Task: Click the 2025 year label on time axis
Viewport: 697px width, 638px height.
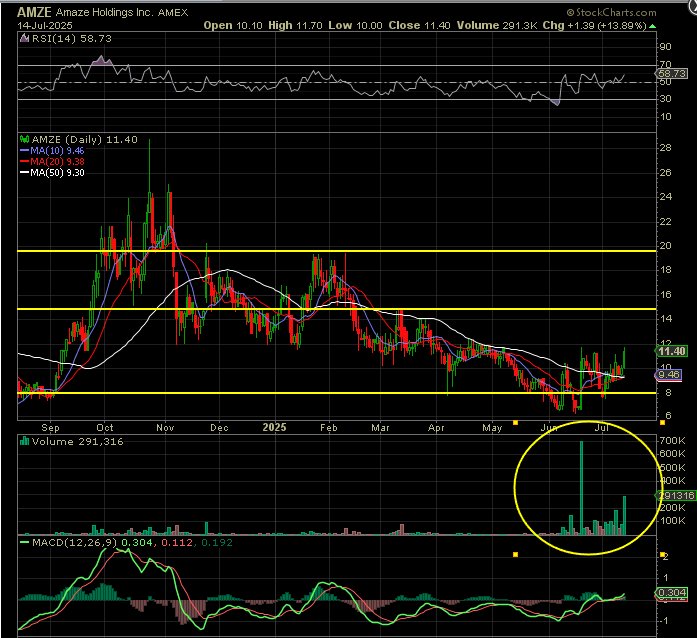Action: click(274, 427)
